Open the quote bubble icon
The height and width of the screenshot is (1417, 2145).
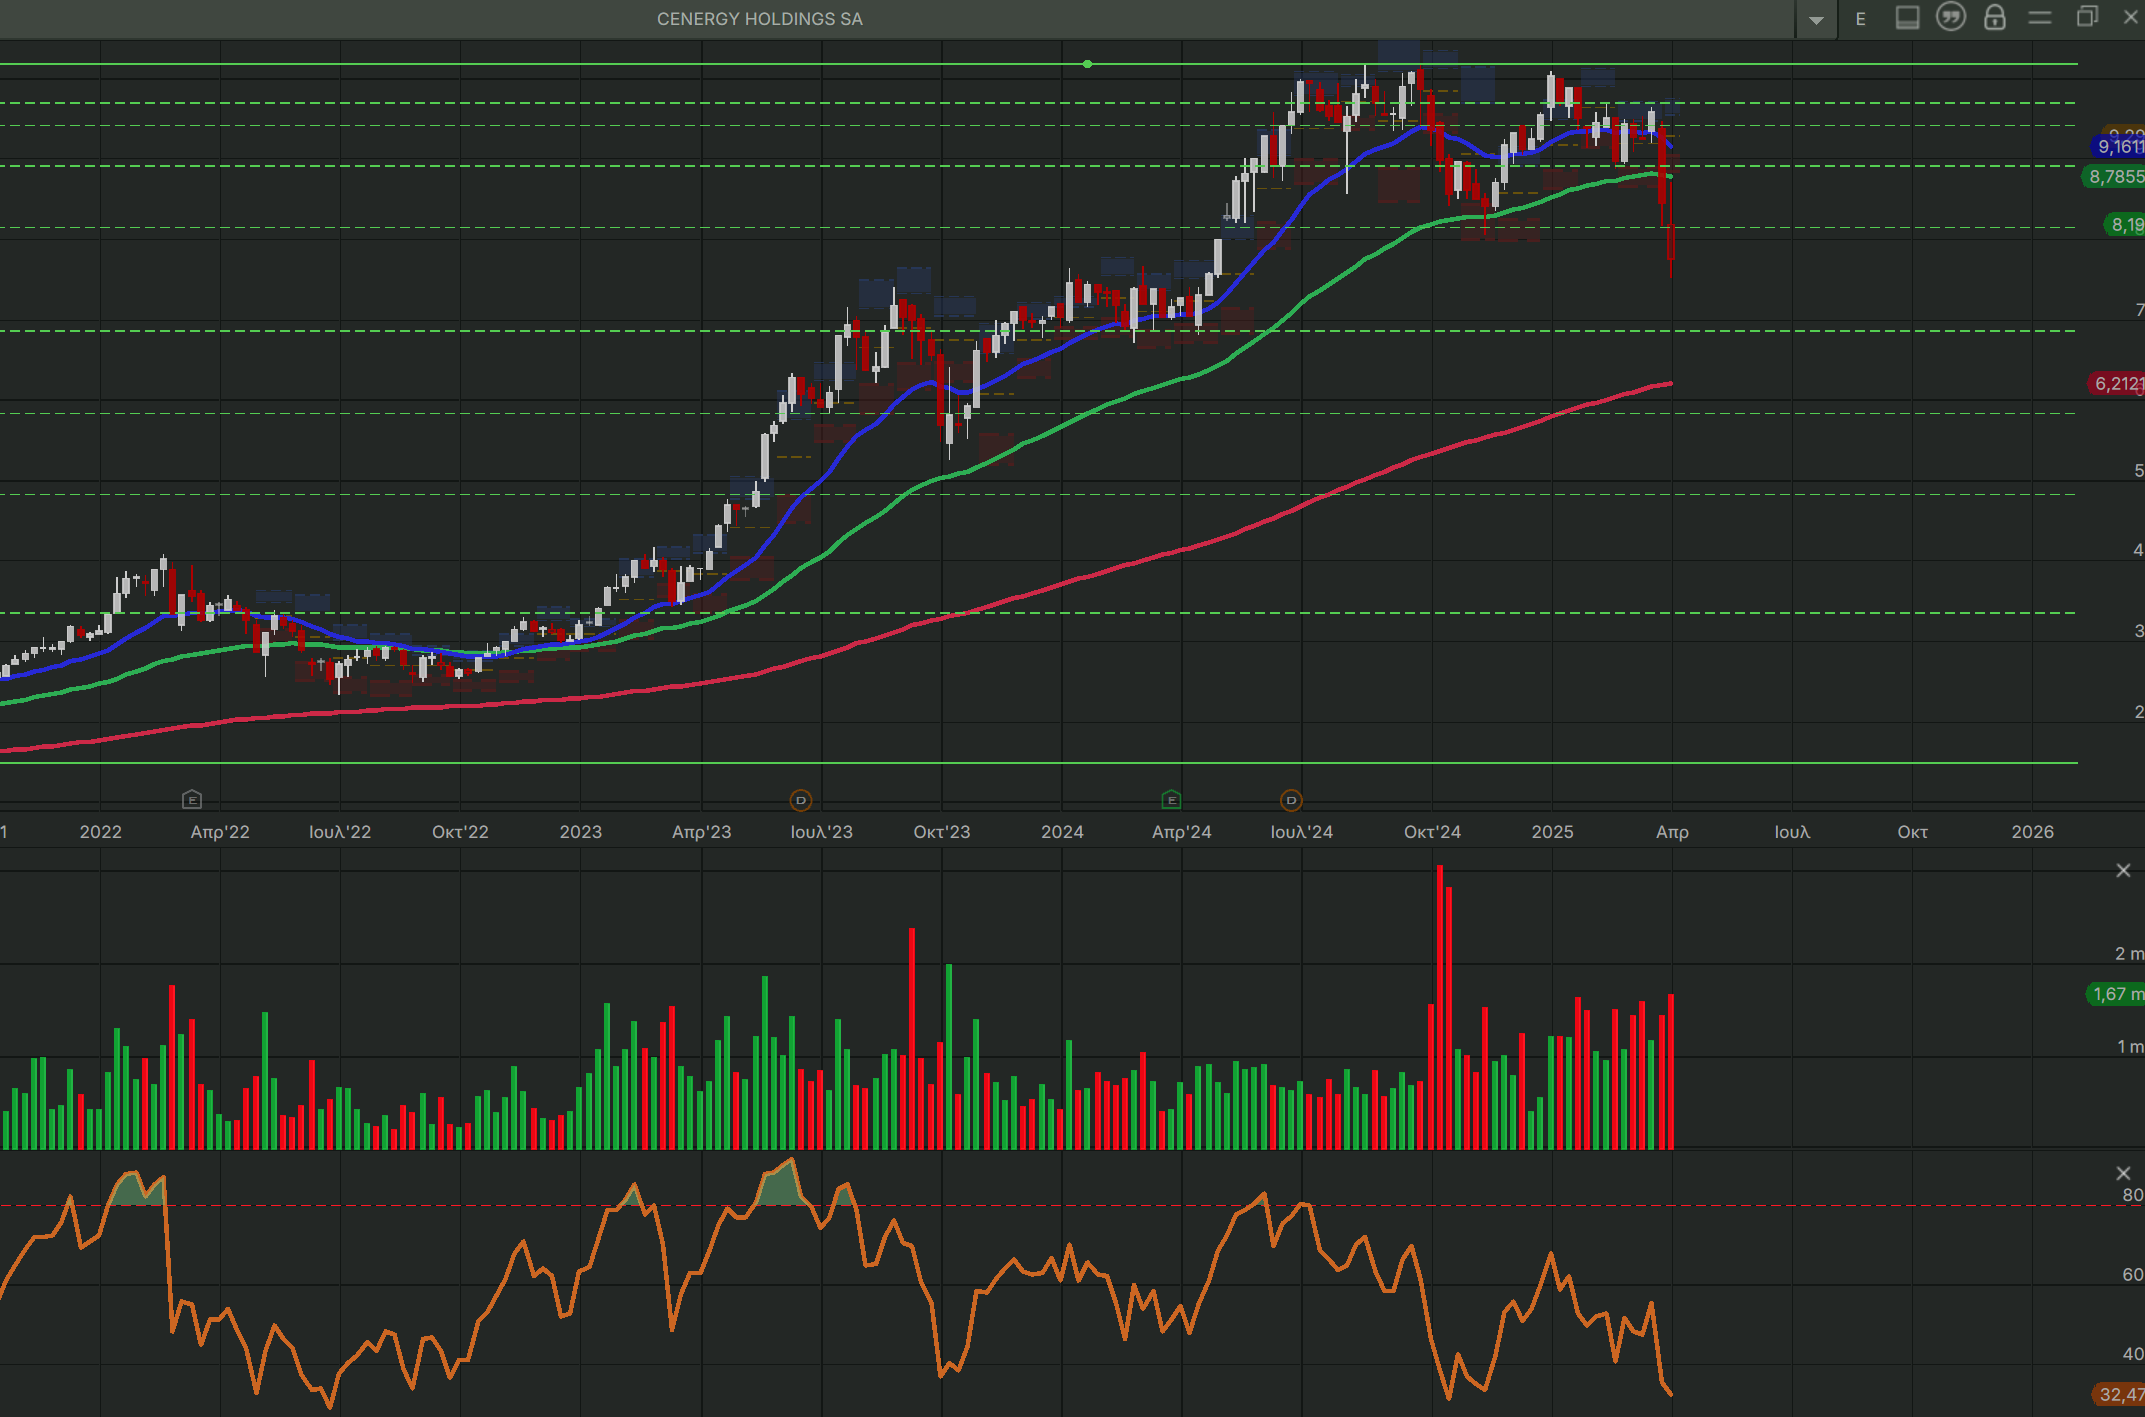1951,18
